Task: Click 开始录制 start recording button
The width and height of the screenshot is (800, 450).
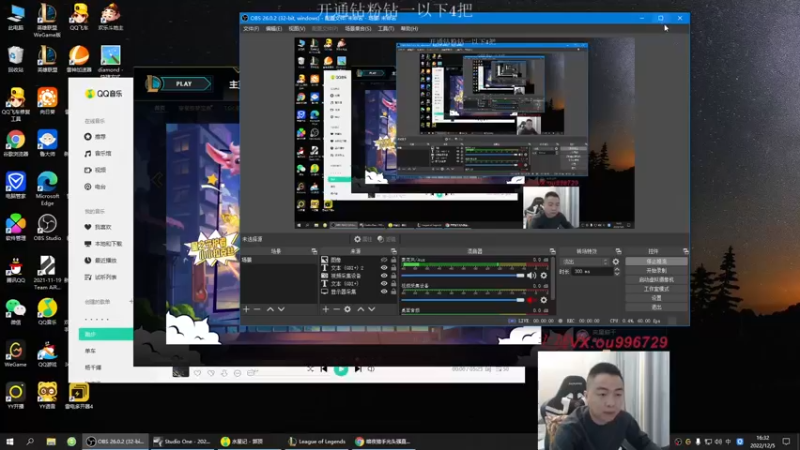Action: (x=656, y=270)
